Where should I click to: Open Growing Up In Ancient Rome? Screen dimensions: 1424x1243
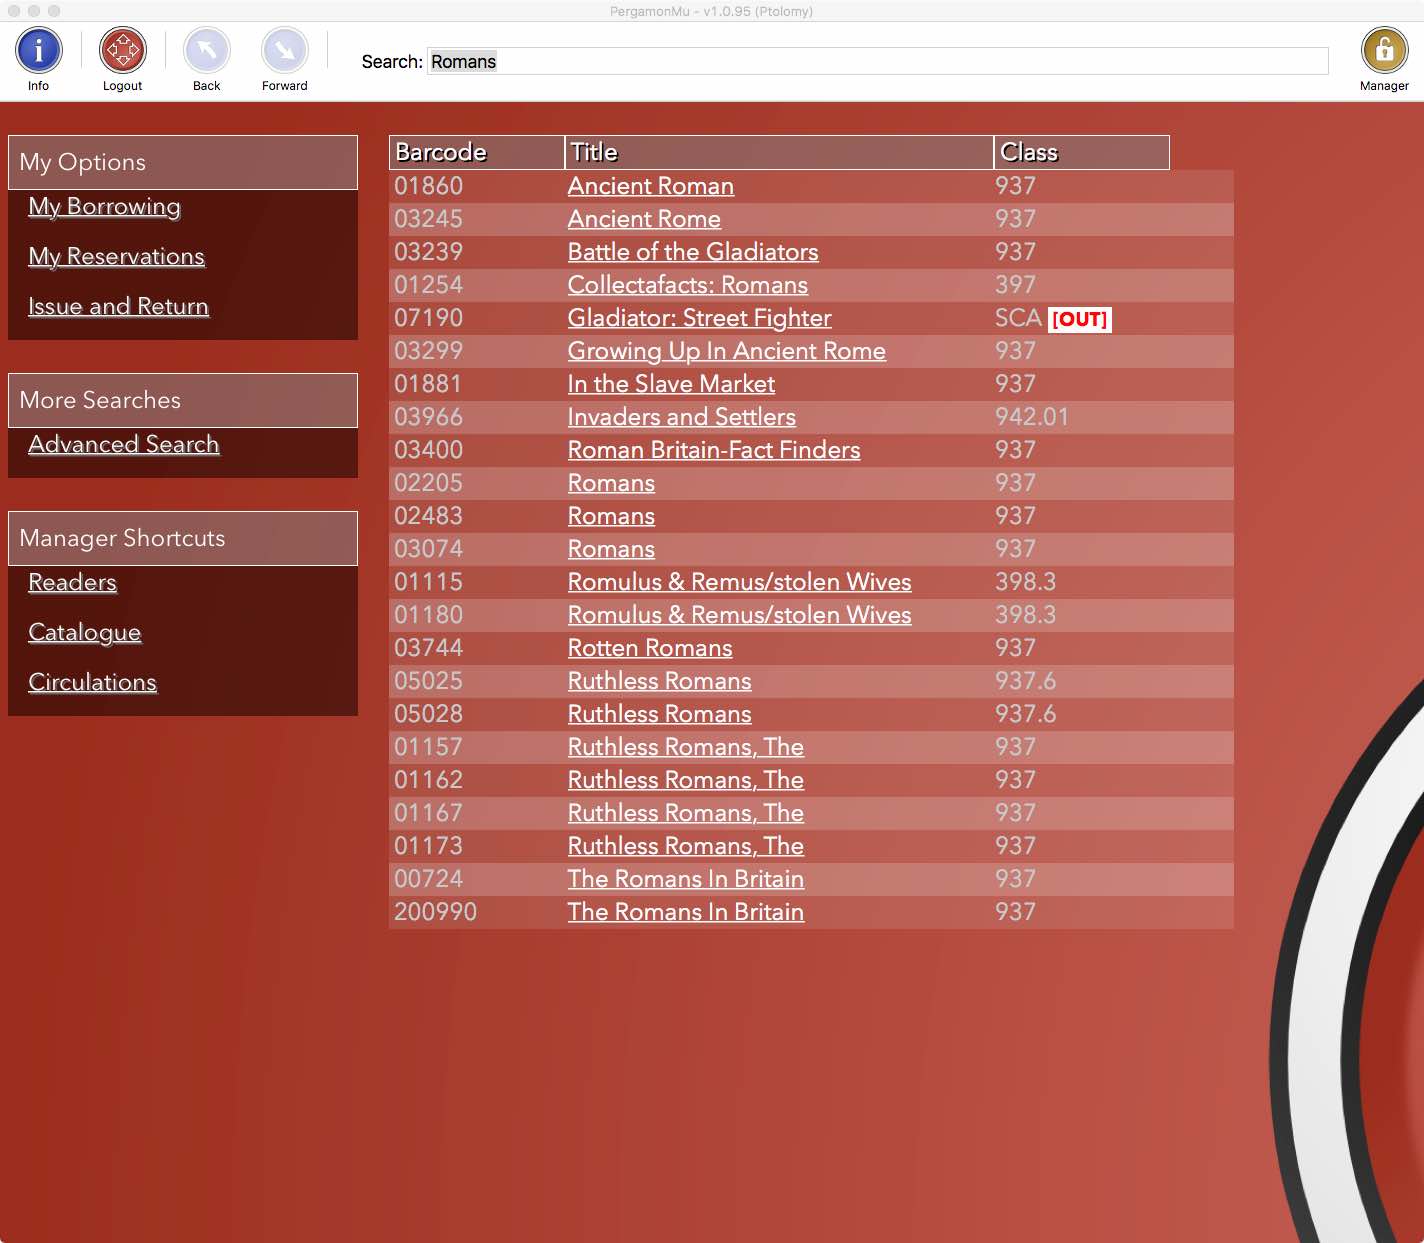point(727,351)
